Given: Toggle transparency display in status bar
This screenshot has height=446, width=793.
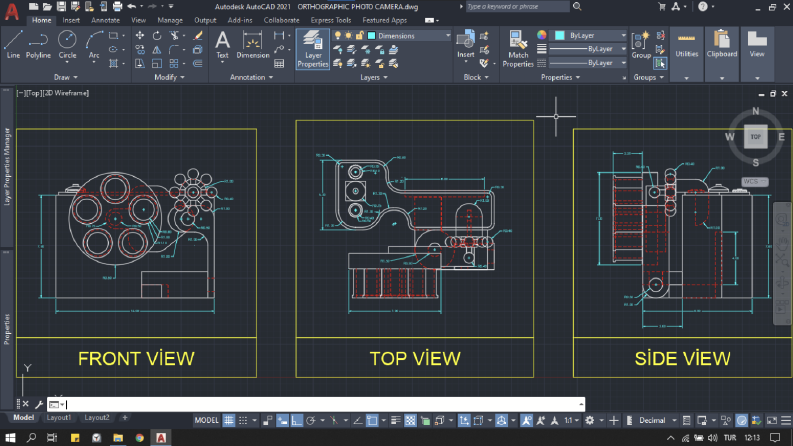Looking at the screenshot, I should [410, 420].
